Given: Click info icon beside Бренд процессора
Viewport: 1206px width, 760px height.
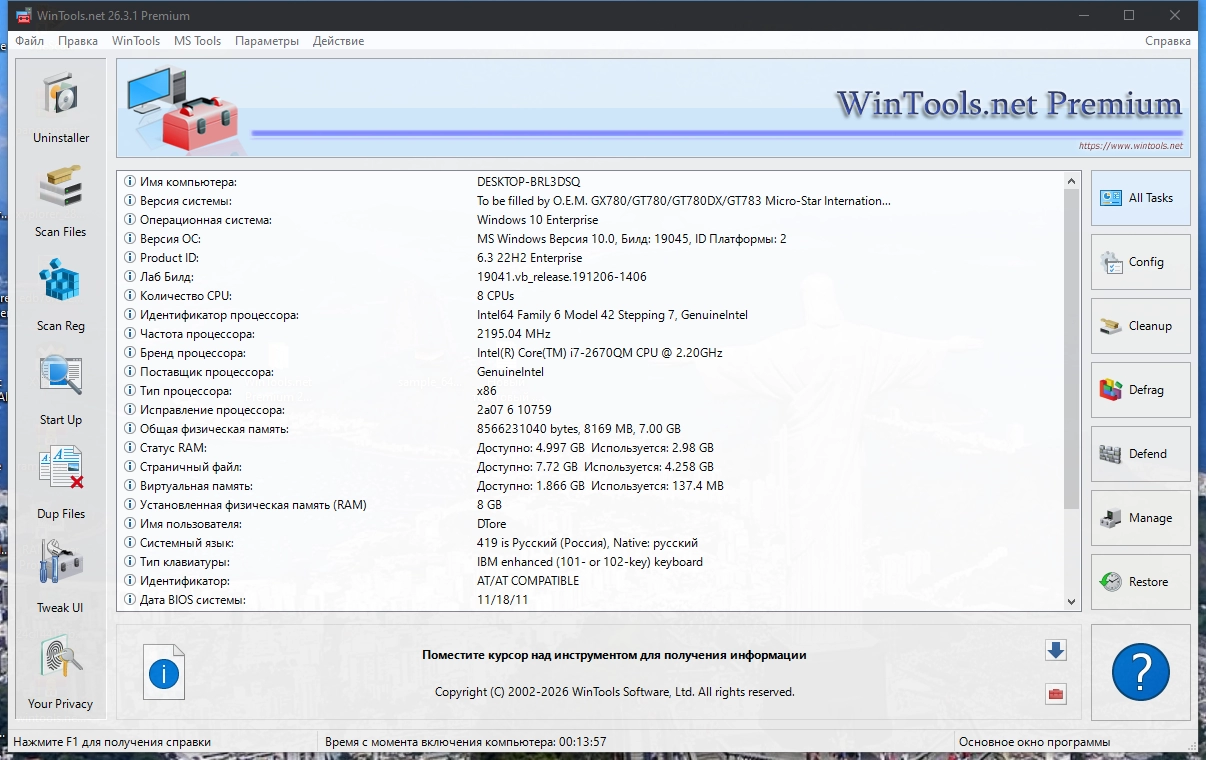Looking at the screenshot, I should click(x=129, y=353).
